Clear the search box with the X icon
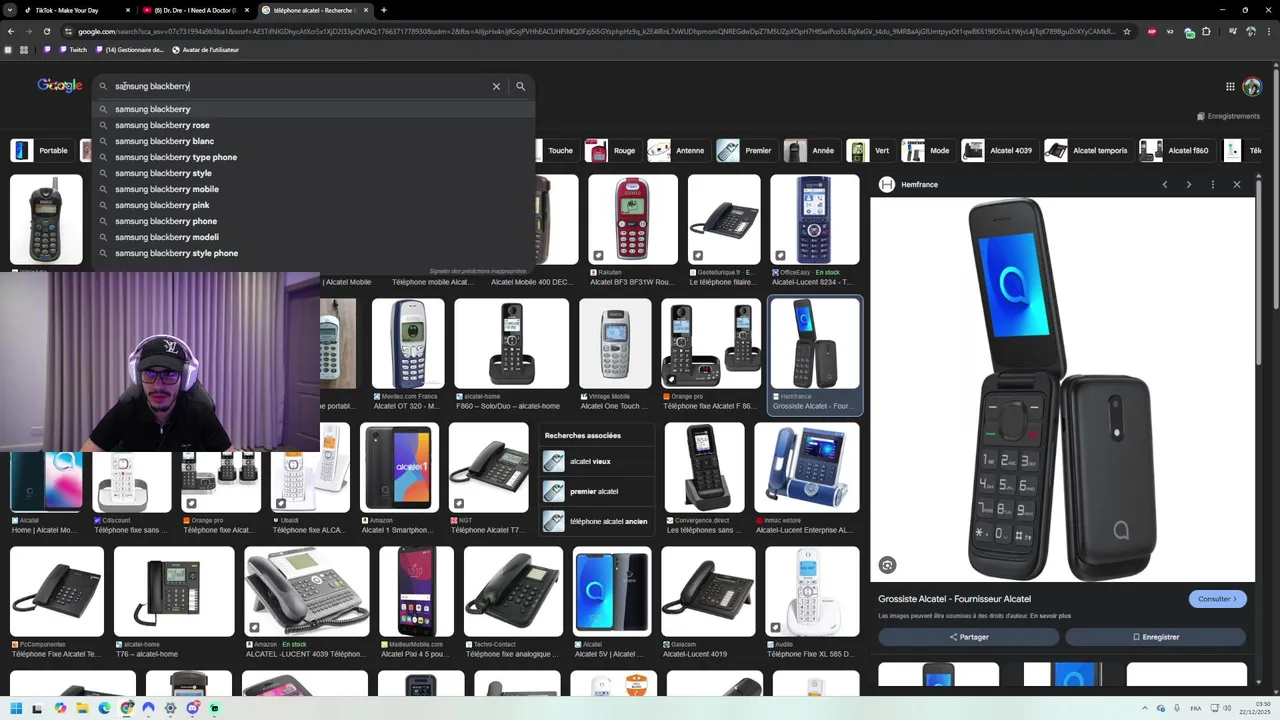 pyautogui.click(x=496, y=86)
